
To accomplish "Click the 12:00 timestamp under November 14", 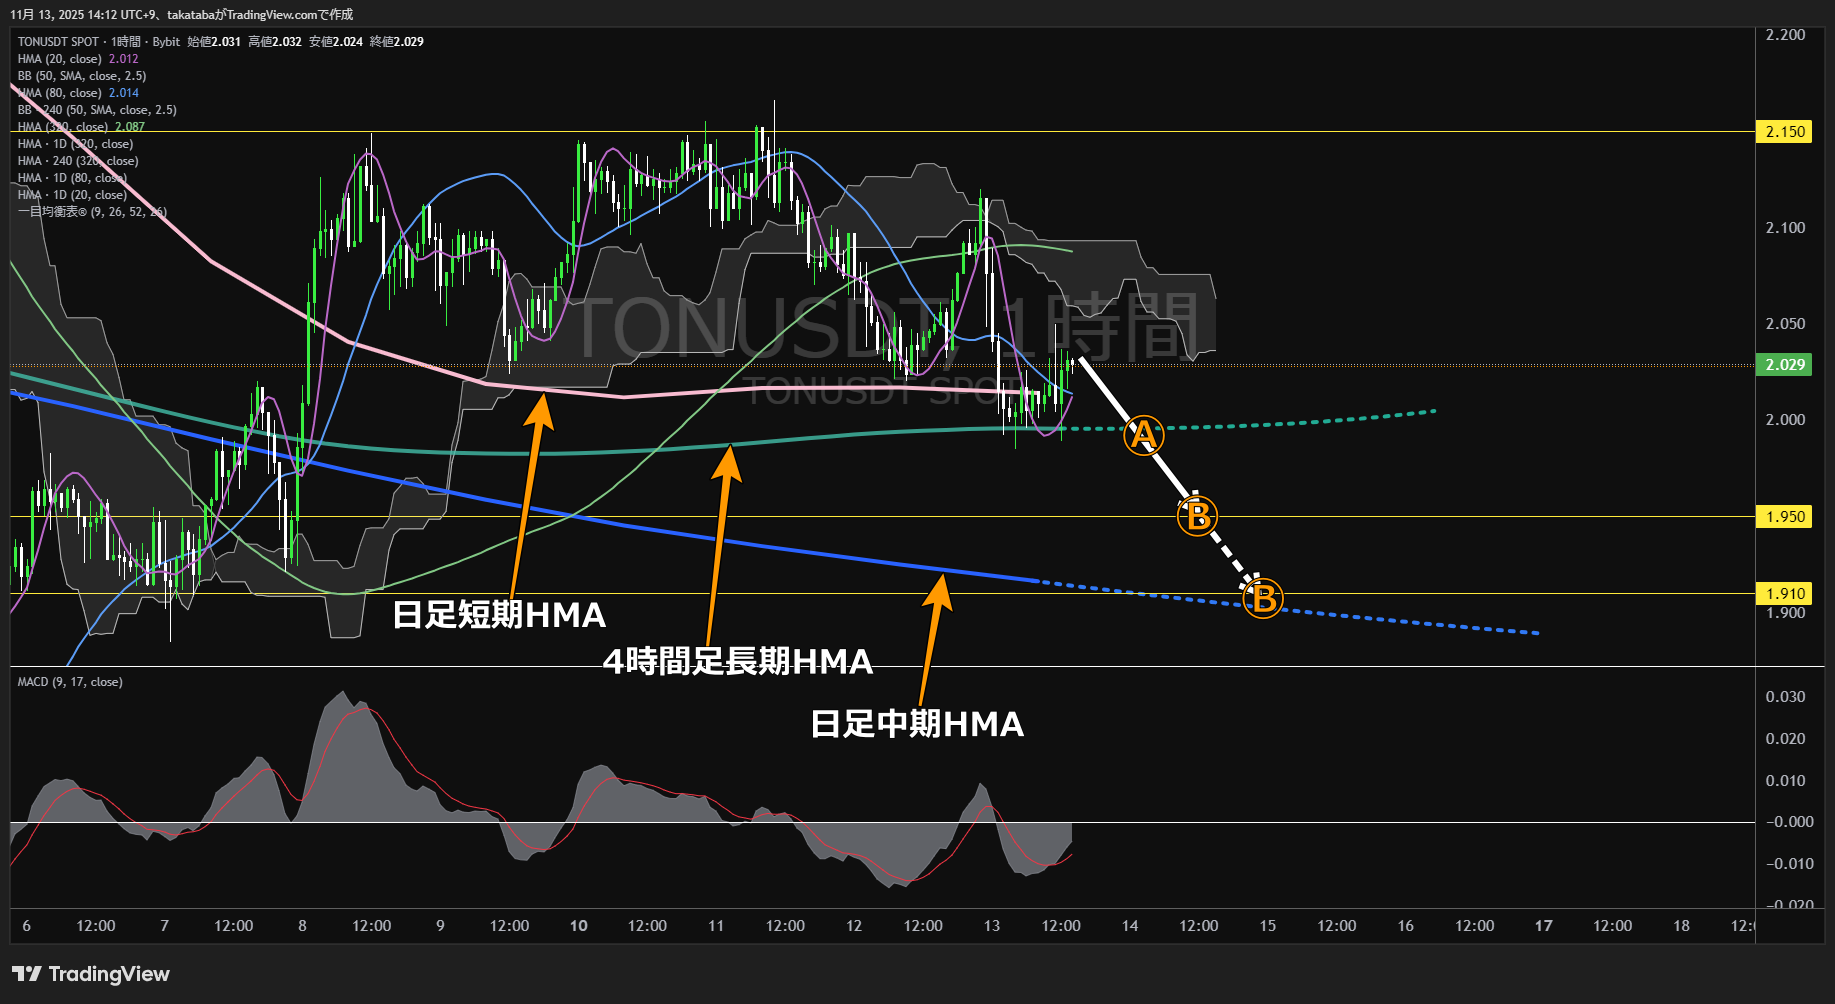I will pos(1197,925).
